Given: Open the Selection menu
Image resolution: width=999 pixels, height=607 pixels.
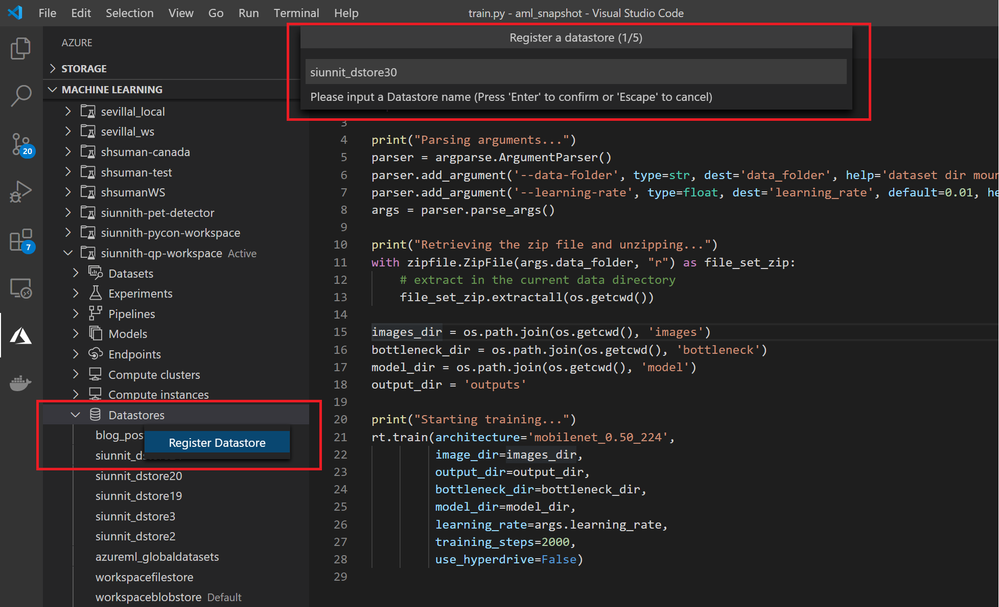Looking at the screenshot, I should tap(129, 13).
